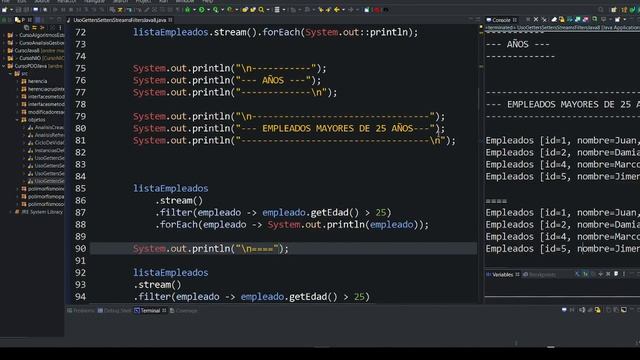
Task: Collapse the src folder node
Action: (x=11, y=73)
